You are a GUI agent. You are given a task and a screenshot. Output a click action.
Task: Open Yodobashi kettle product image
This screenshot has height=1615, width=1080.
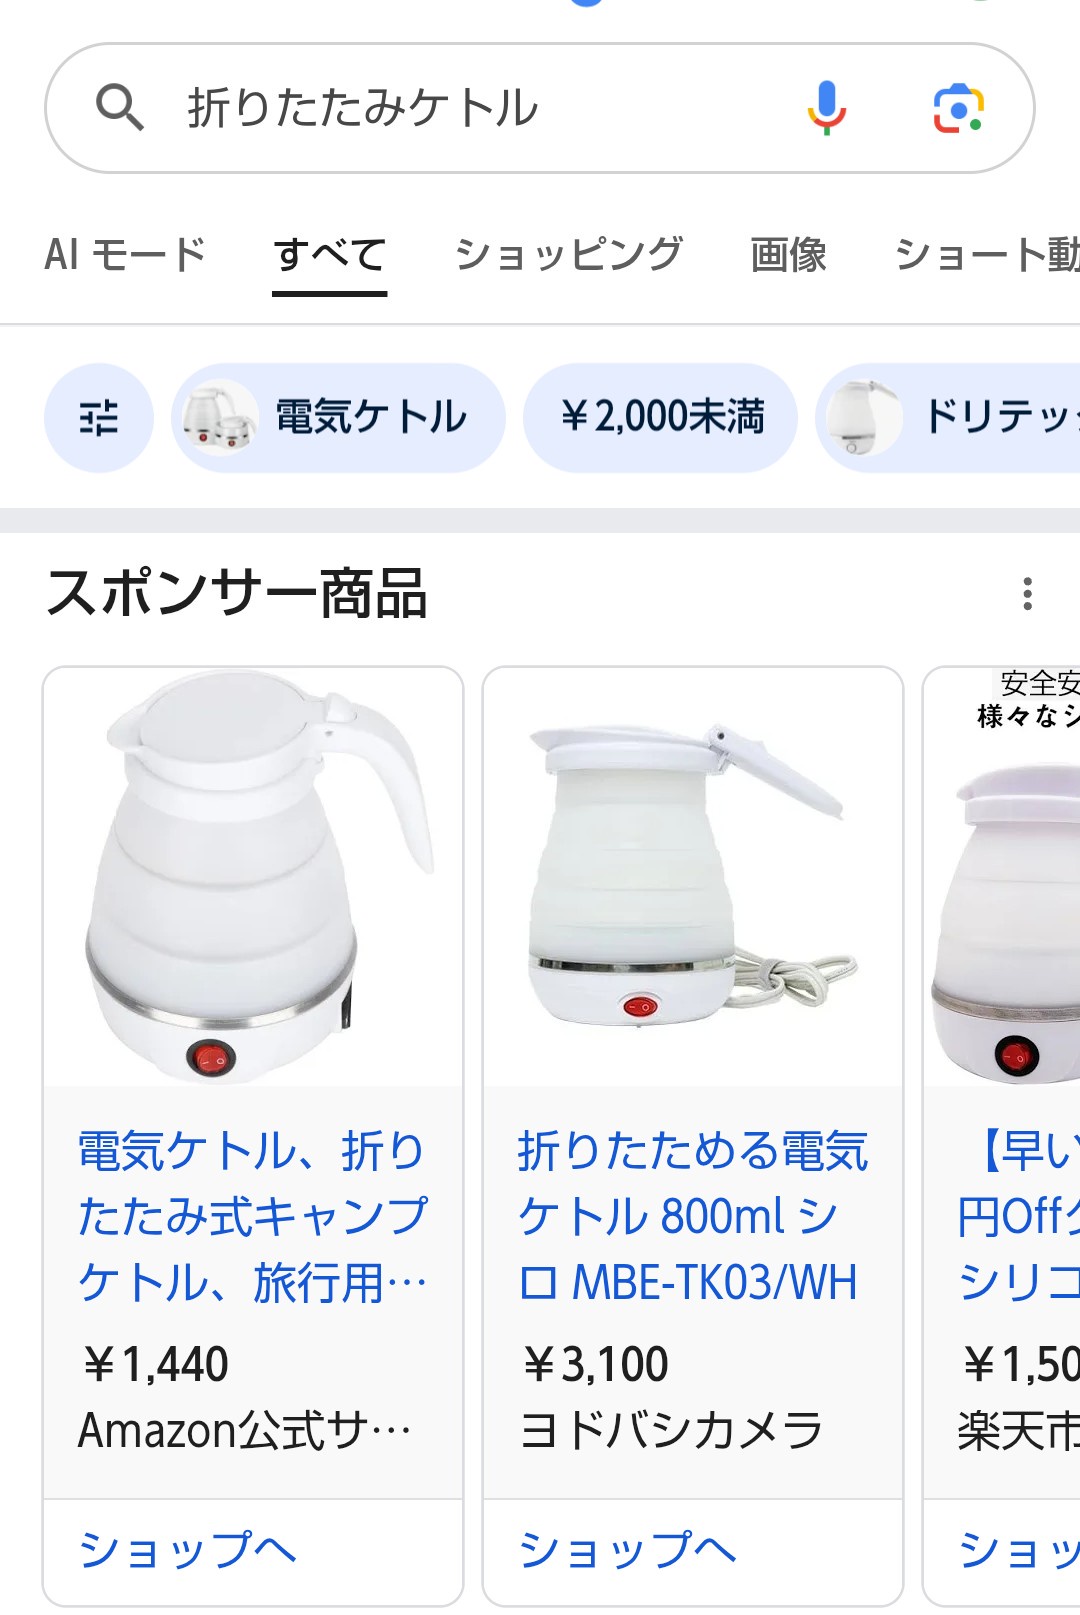tap(693, 877)
